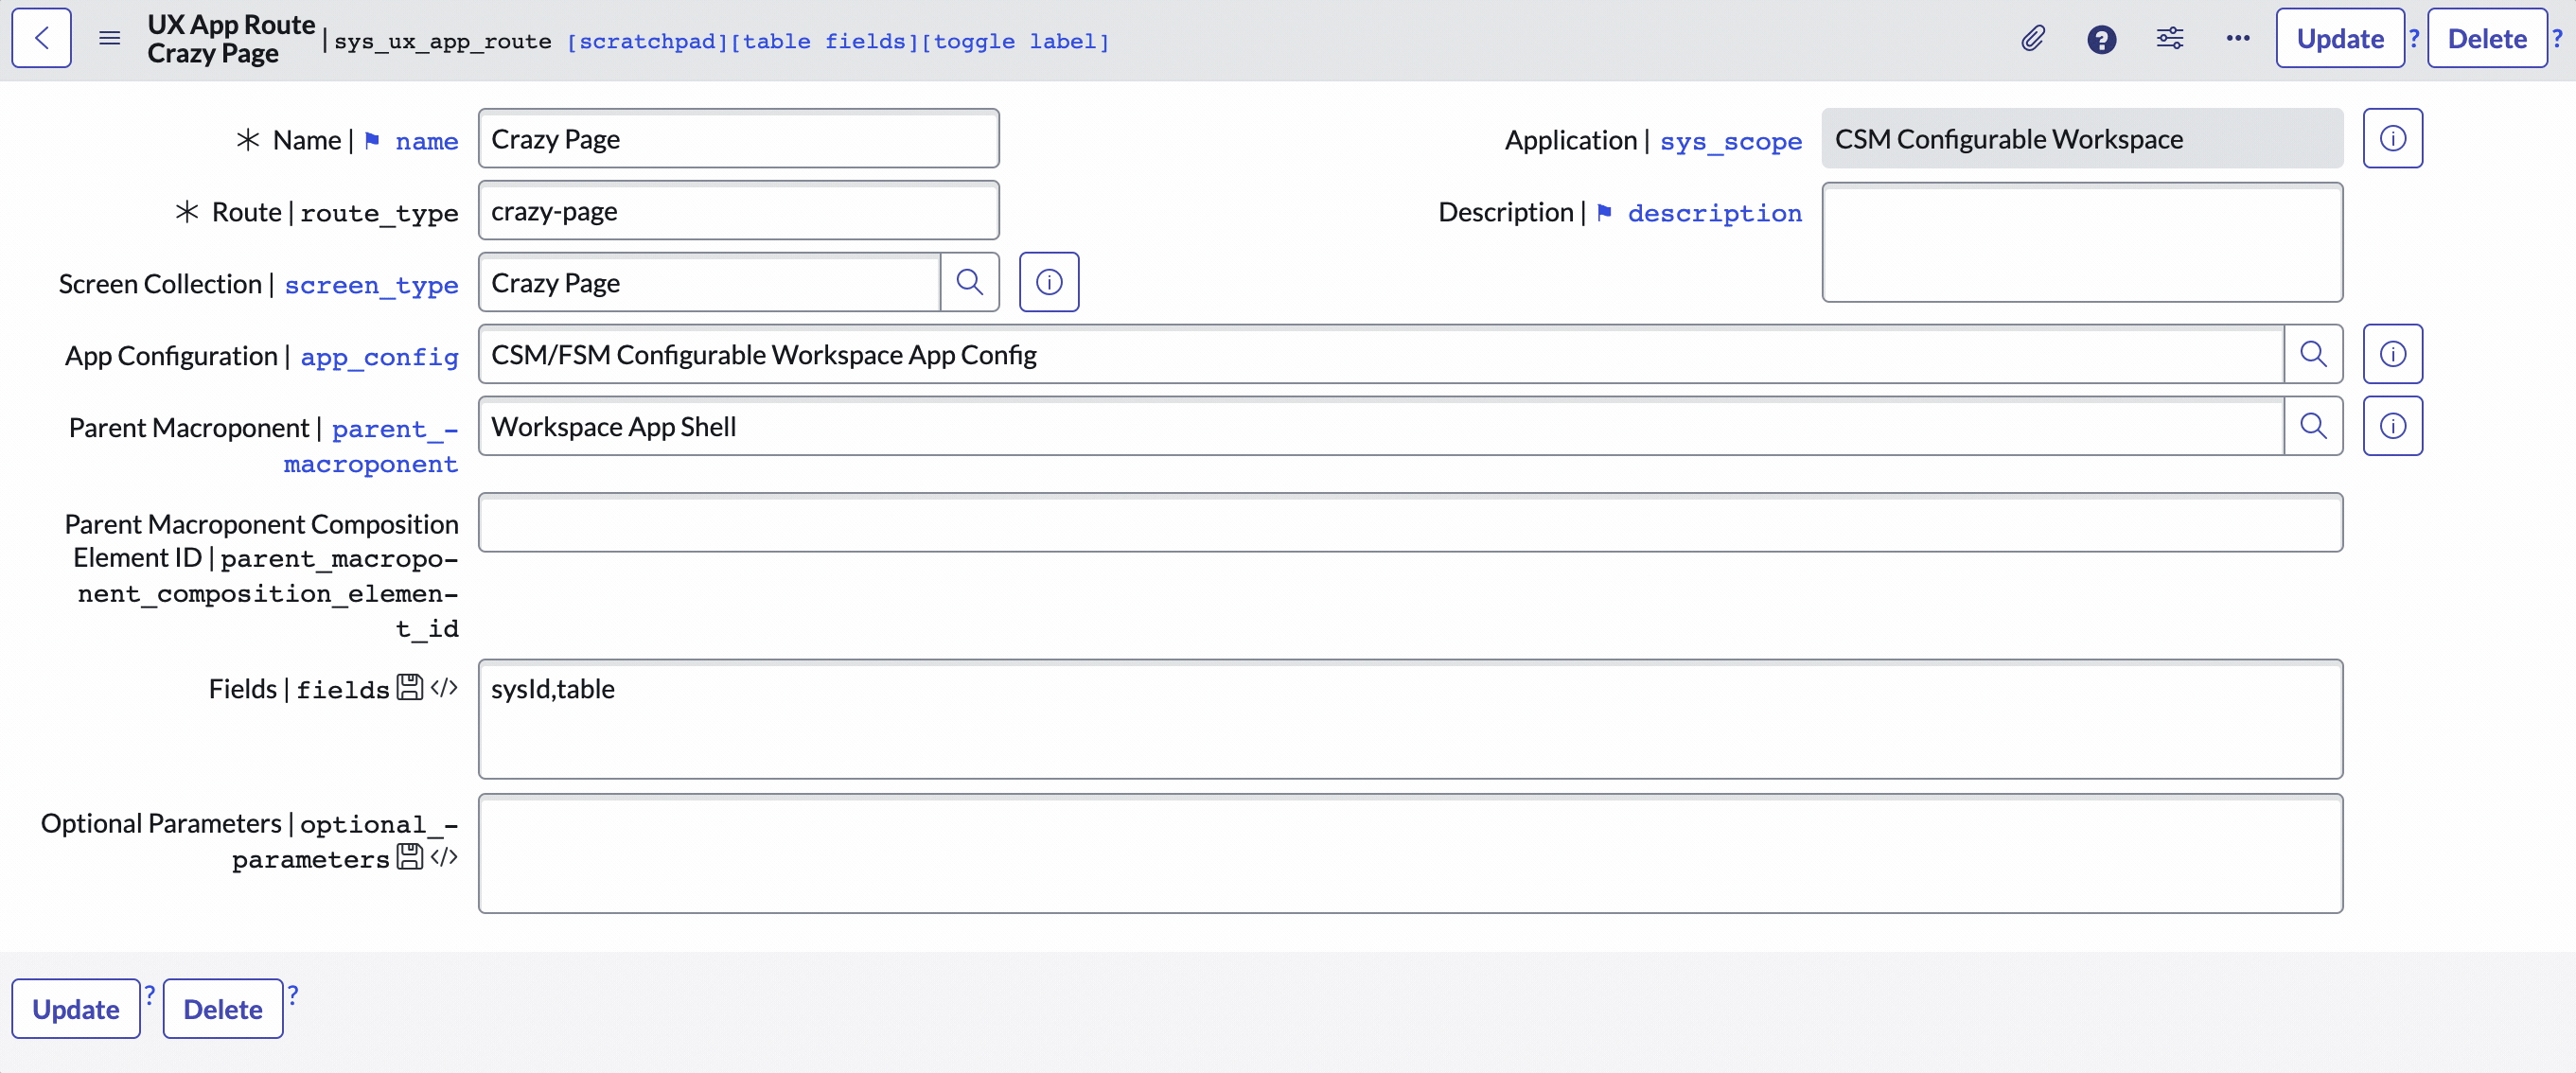The image size is (2576, 1073).
Task: Click App Configuration lookup search icon
Action: (x=2312, y=354)
